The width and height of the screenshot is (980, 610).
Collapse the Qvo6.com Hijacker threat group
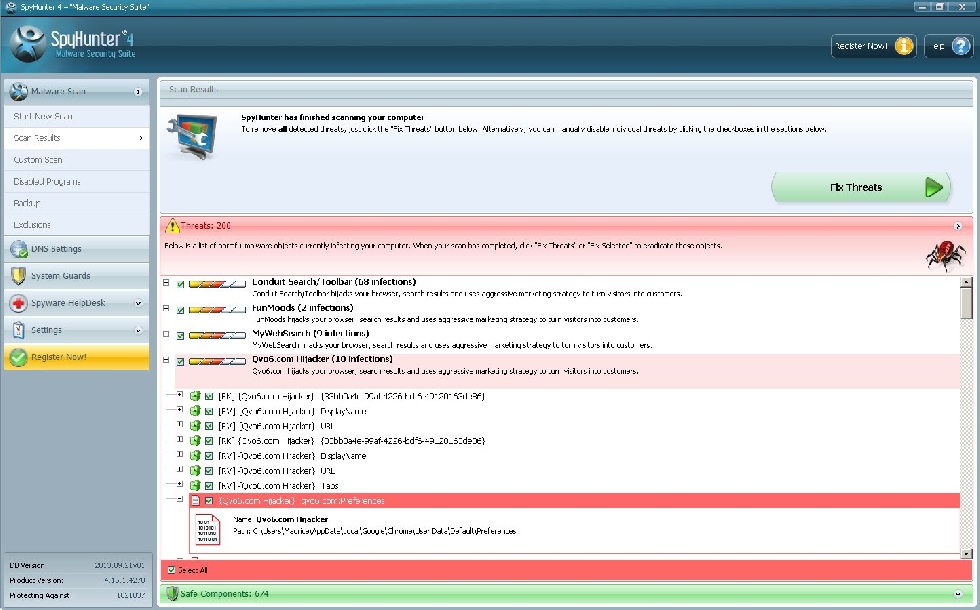tap(166, 360)
